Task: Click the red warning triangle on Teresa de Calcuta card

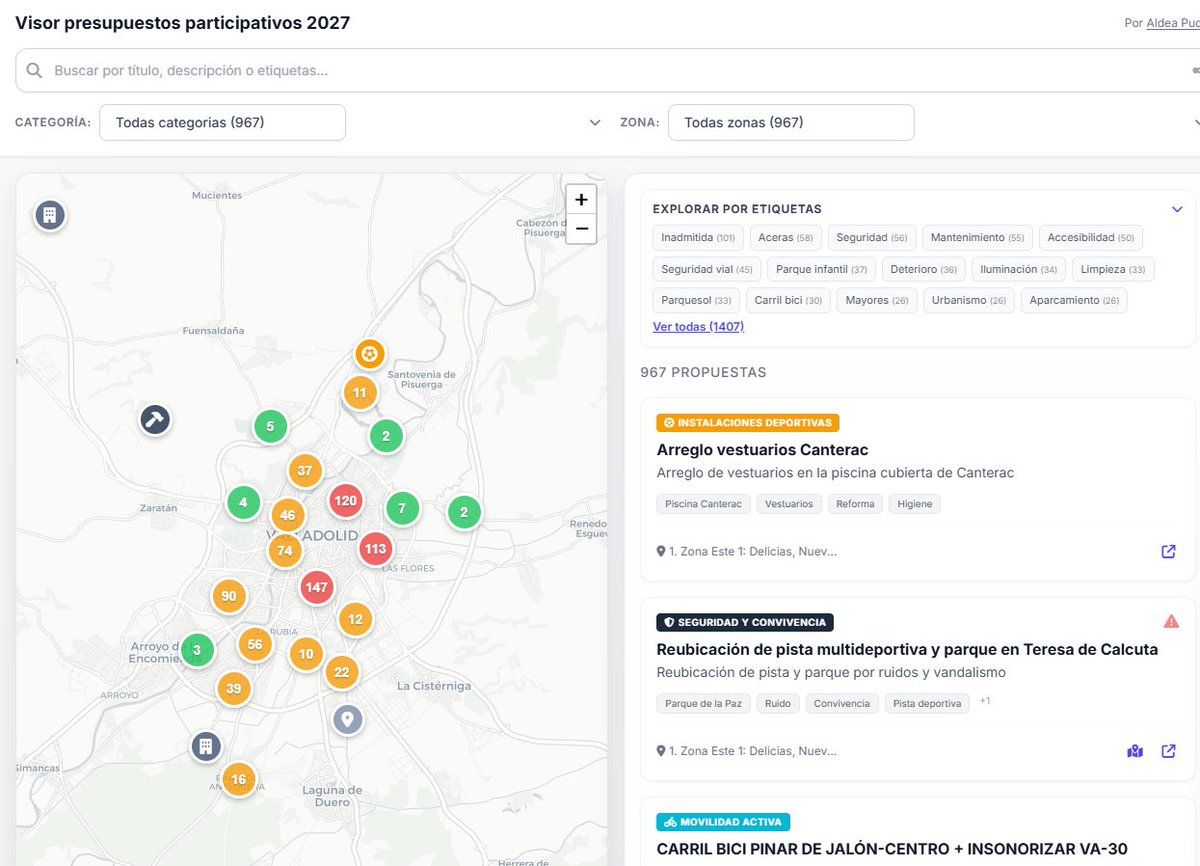Action: click(1170, 620)
